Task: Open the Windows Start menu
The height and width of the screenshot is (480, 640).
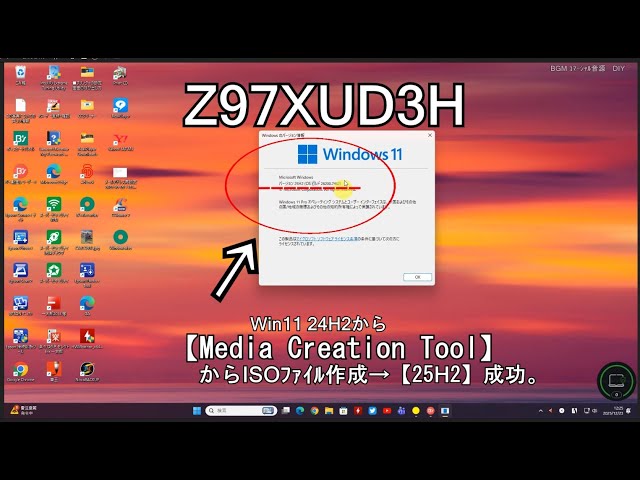Action: point(197,411)
